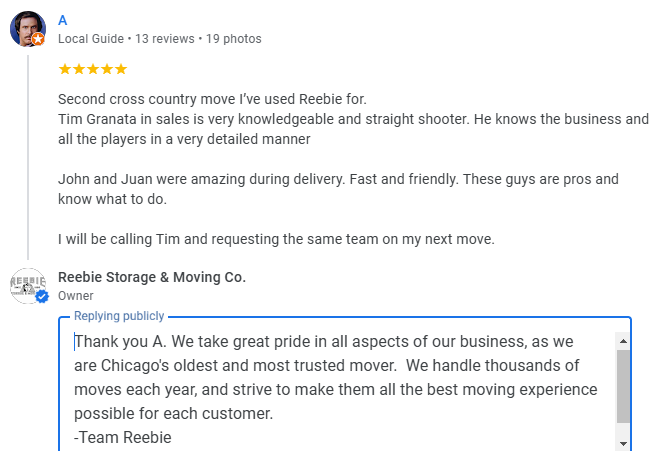Click the "19 photos" text

pyautogui.click(x=233, y=39)
